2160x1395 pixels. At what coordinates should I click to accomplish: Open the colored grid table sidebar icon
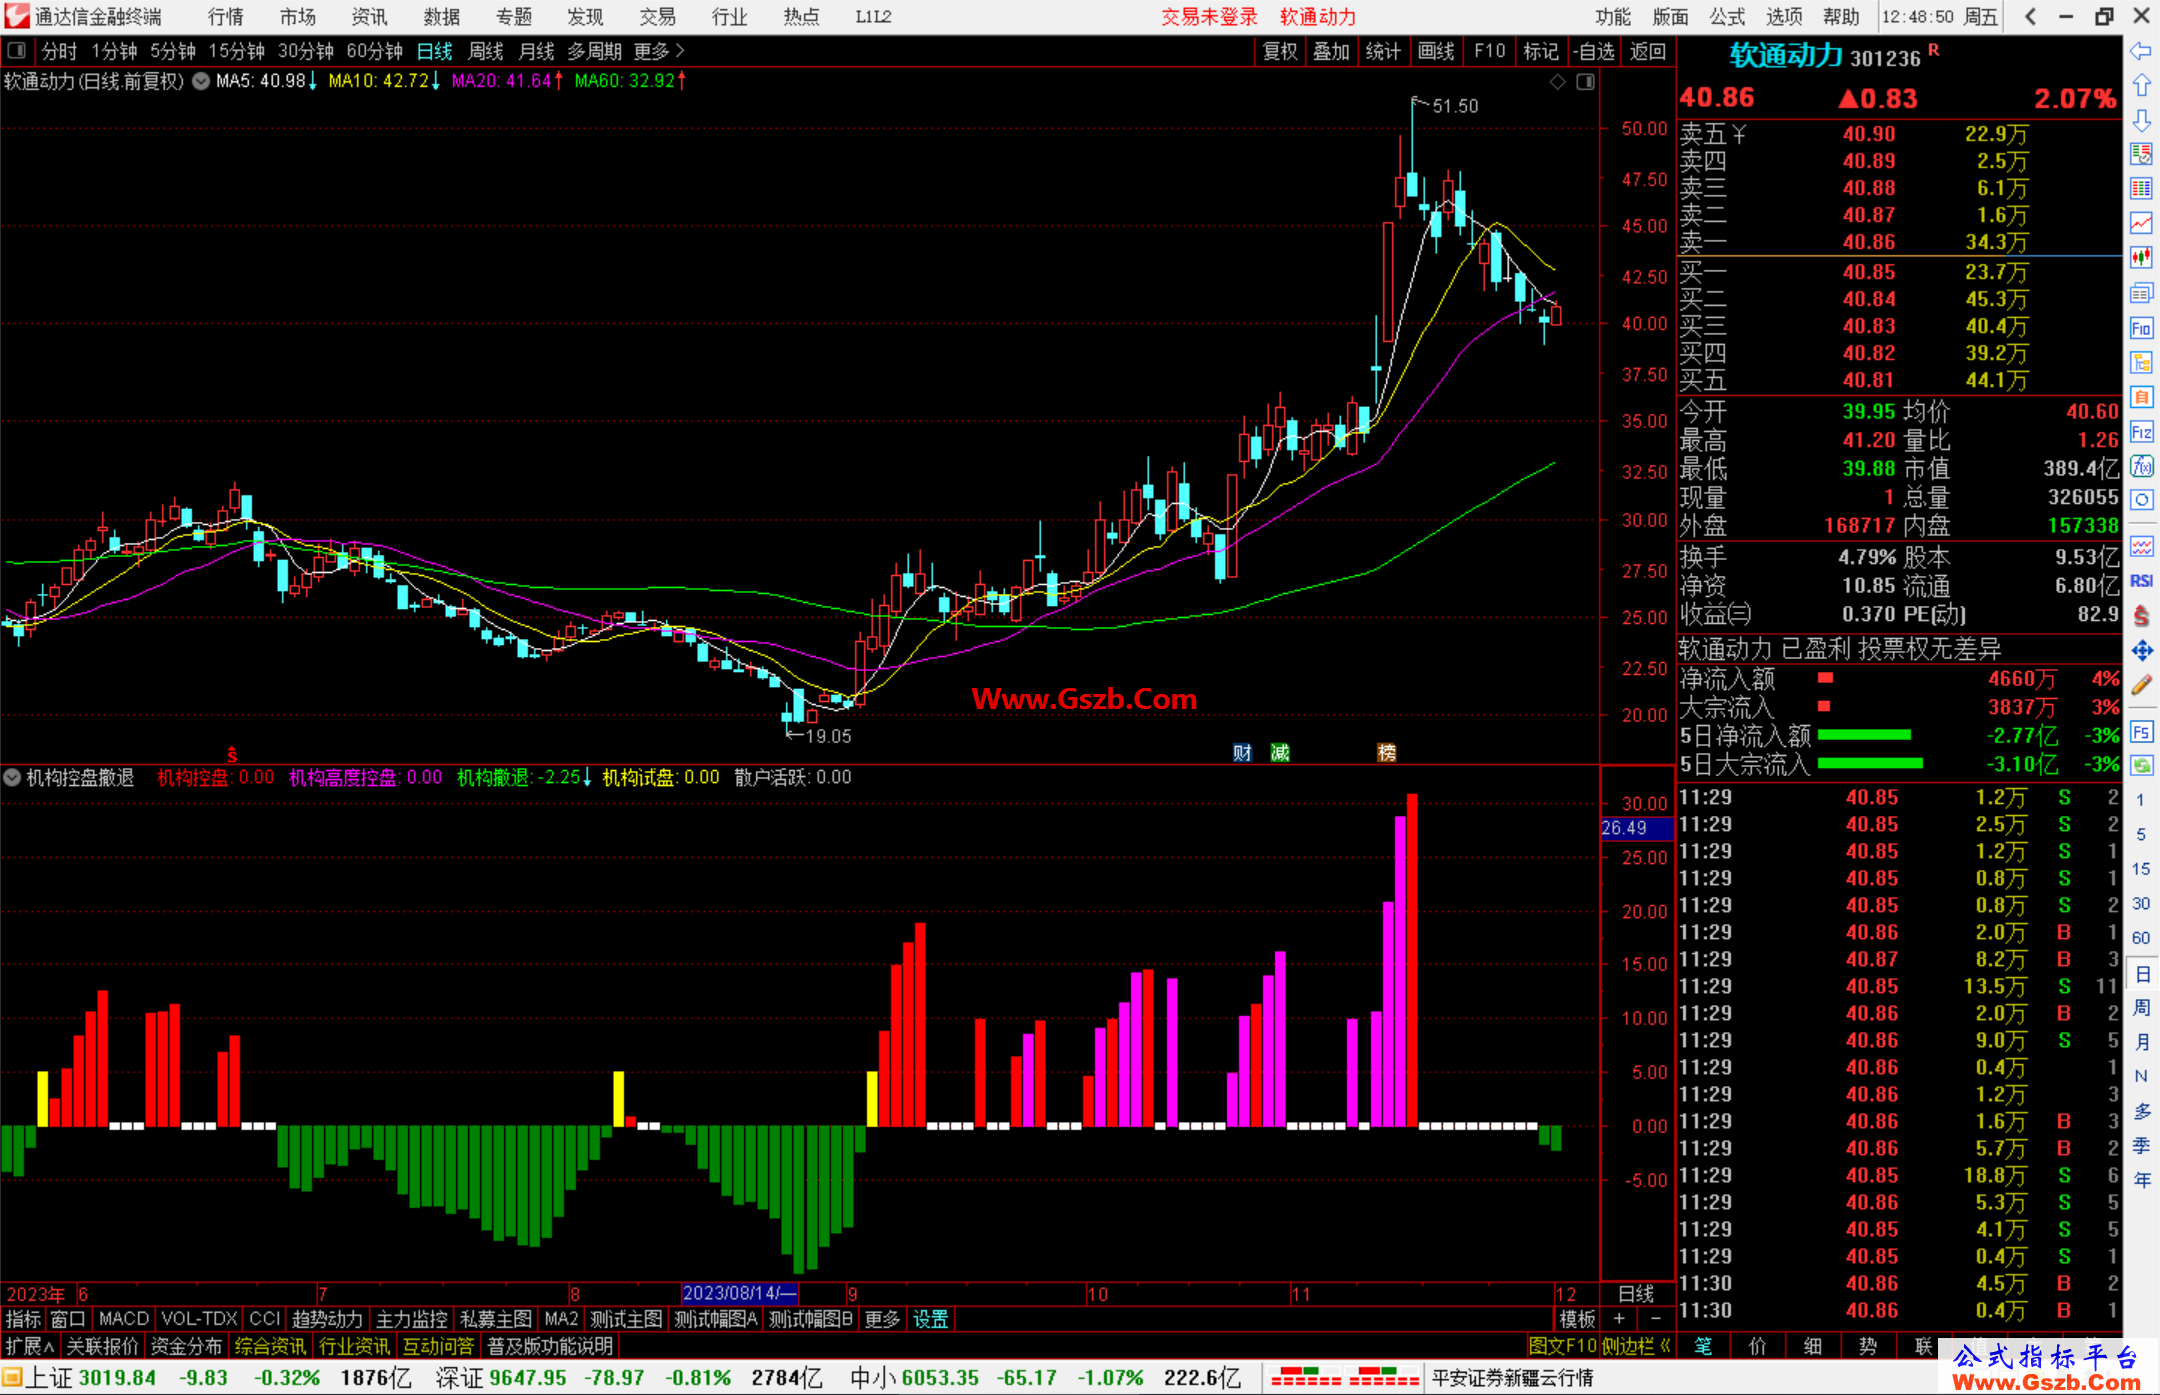2141,189
